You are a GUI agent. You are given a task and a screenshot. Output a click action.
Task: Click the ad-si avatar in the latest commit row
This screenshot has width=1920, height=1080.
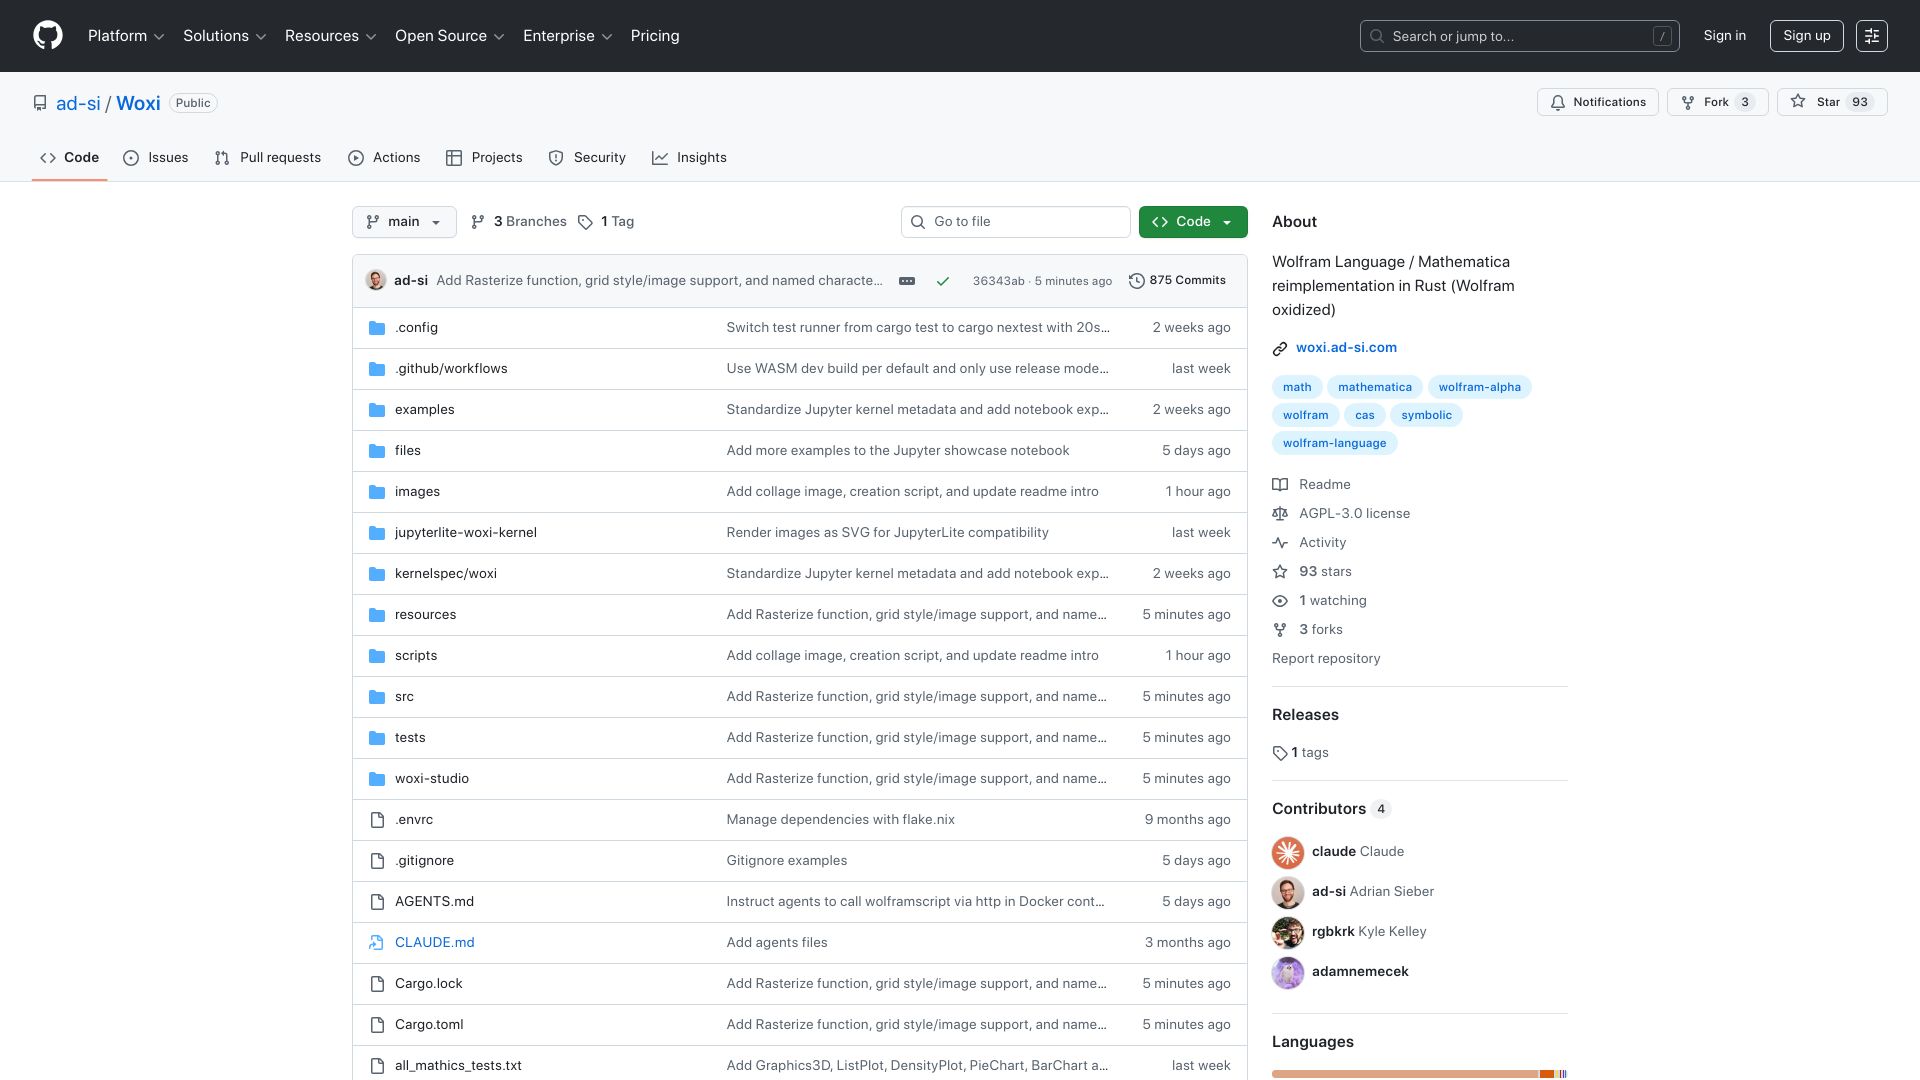[376, 280]
